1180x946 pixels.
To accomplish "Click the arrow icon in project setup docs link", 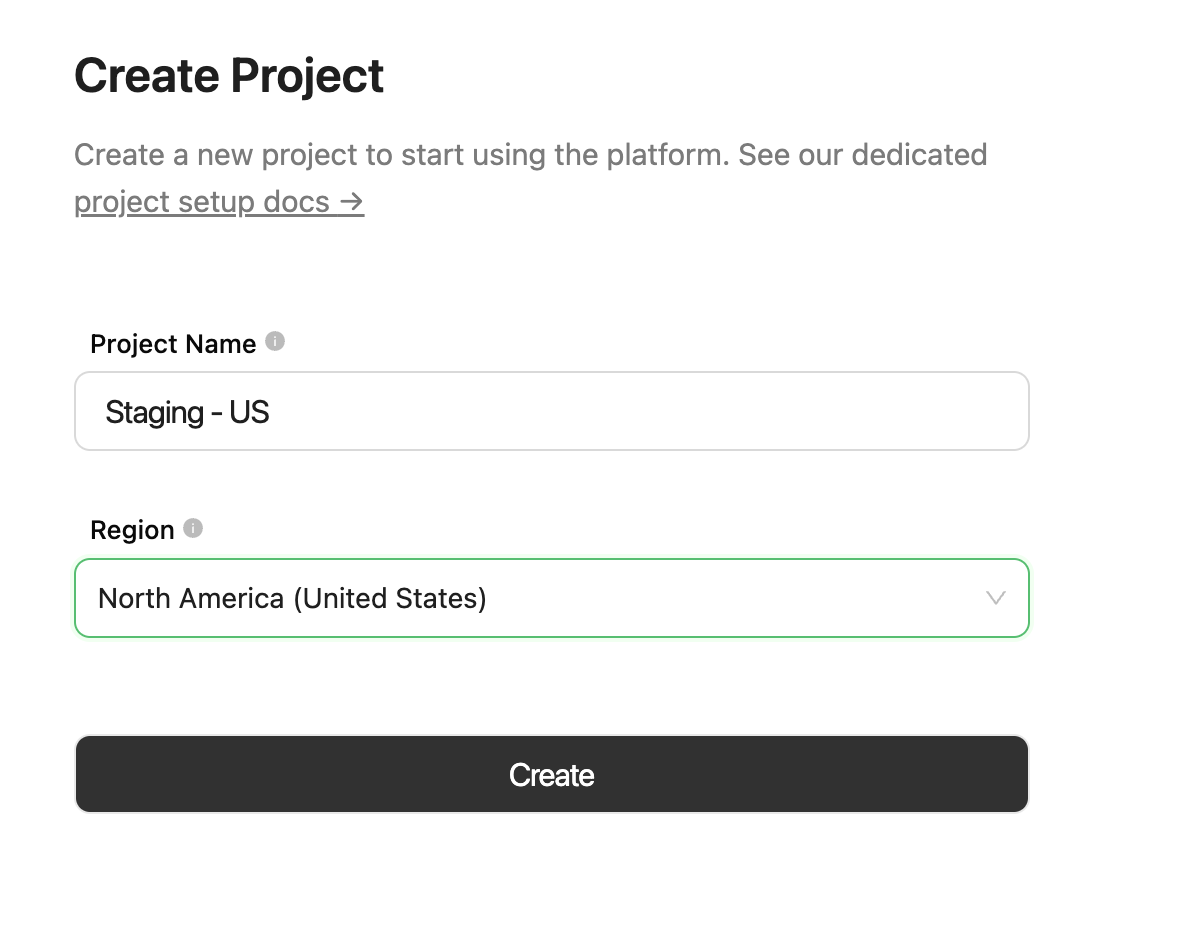I will point(350,202).
